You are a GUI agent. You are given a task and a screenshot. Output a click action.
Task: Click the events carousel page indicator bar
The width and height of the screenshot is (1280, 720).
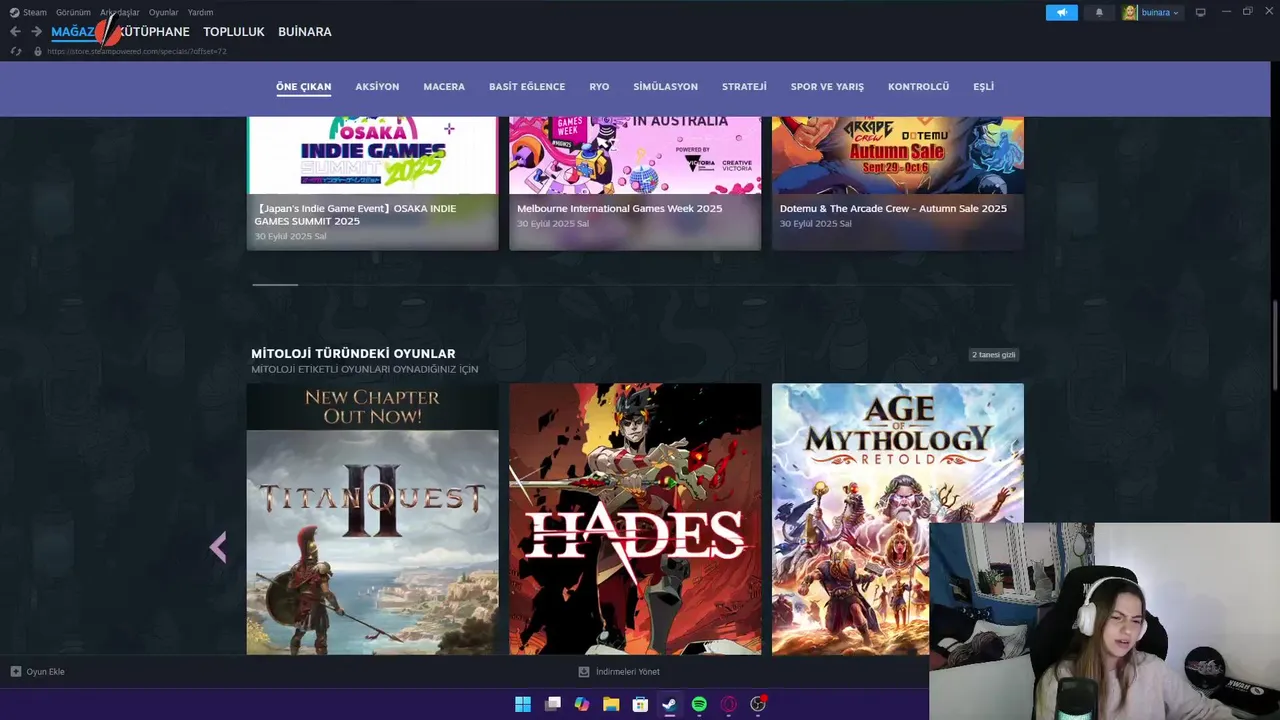point(275,285)
